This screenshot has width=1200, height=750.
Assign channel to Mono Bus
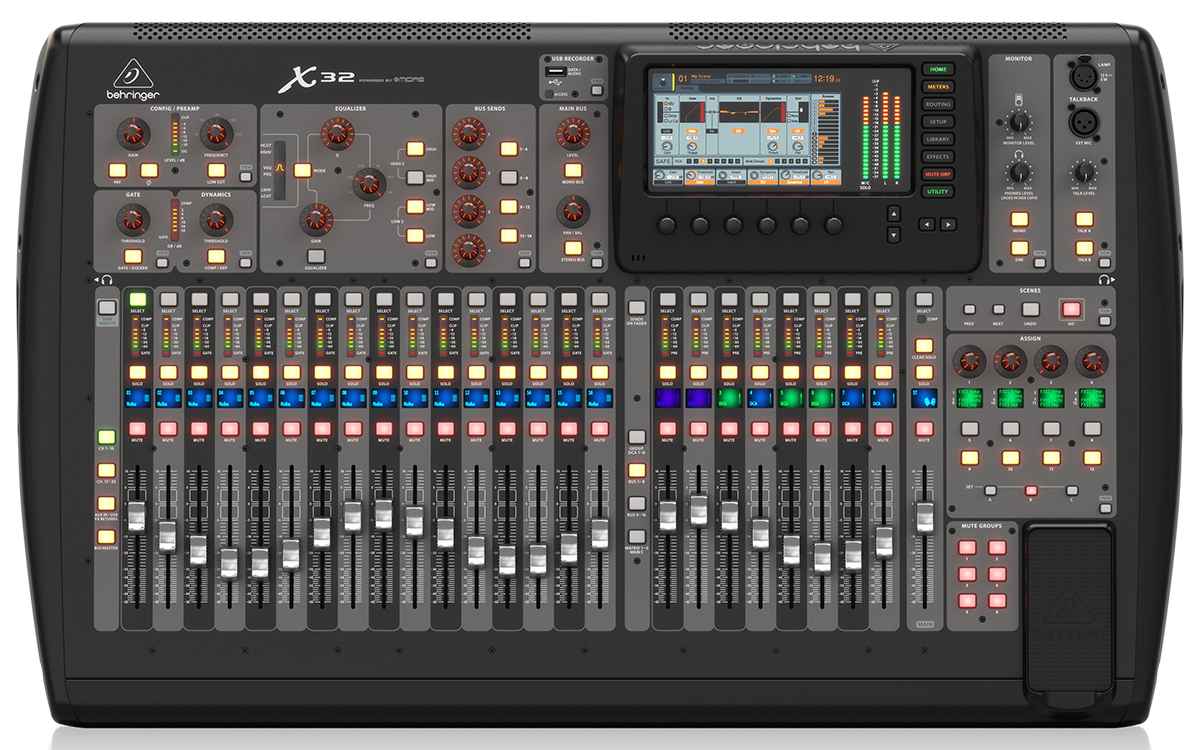click(x=572, y=172)
